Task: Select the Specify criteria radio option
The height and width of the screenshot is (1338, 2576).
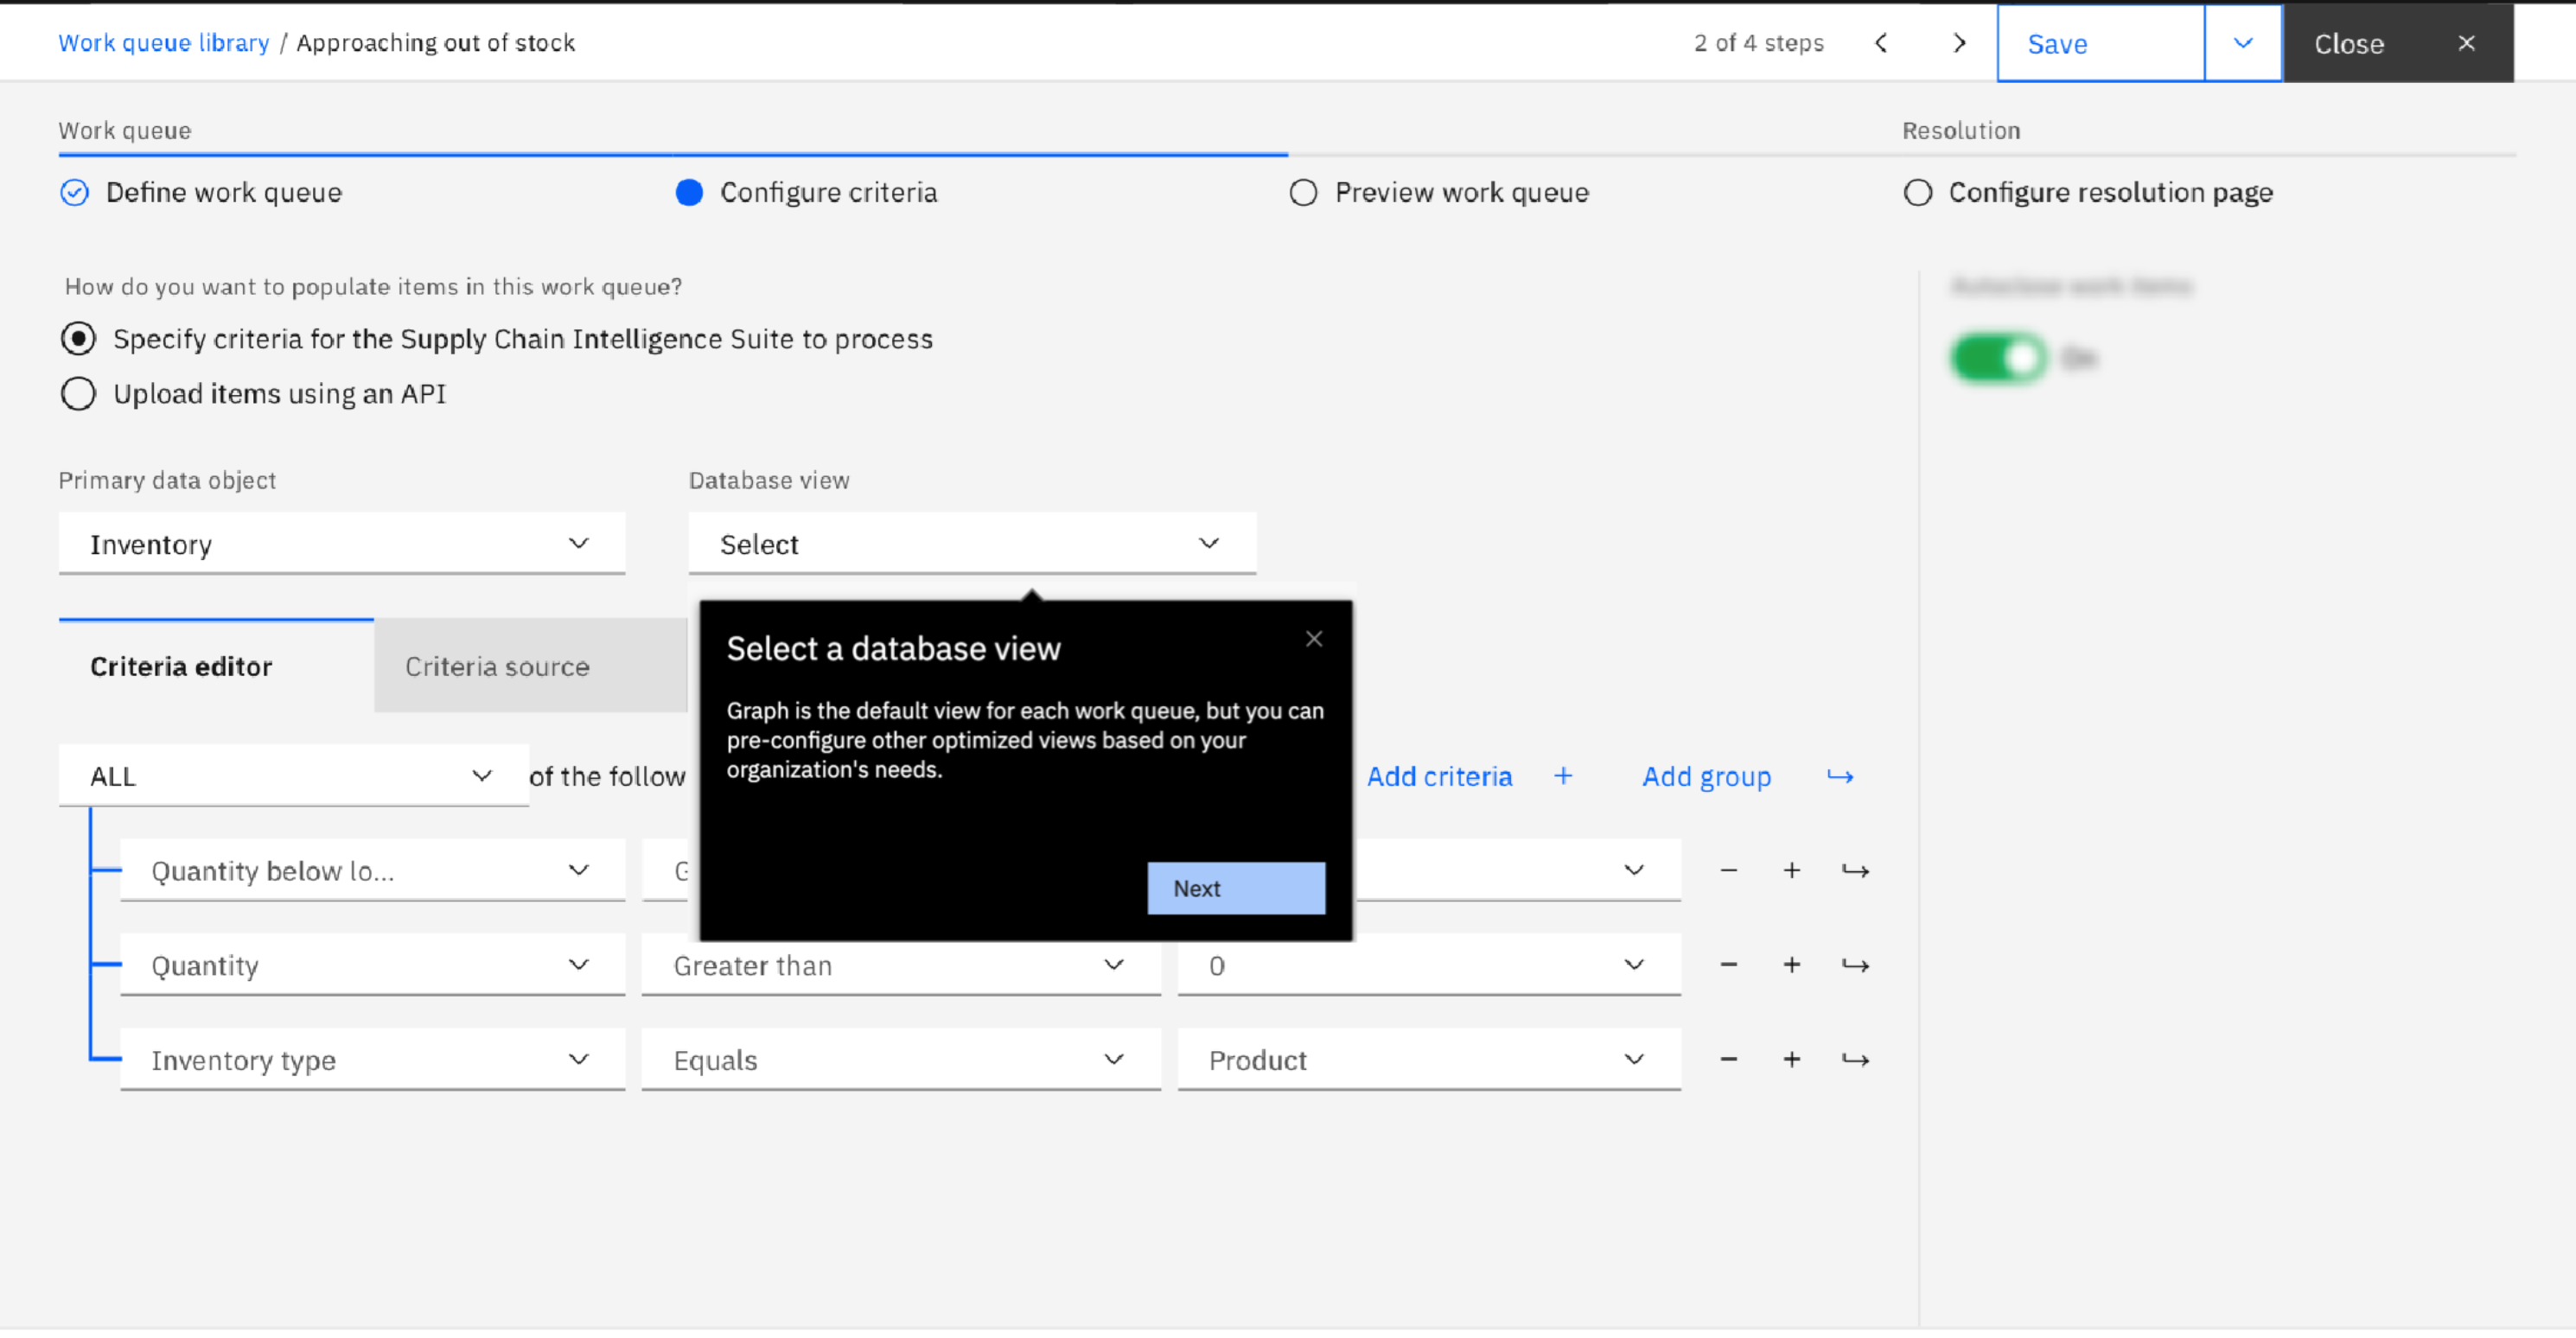Action: pyautogui.click(x=78, y=339)
